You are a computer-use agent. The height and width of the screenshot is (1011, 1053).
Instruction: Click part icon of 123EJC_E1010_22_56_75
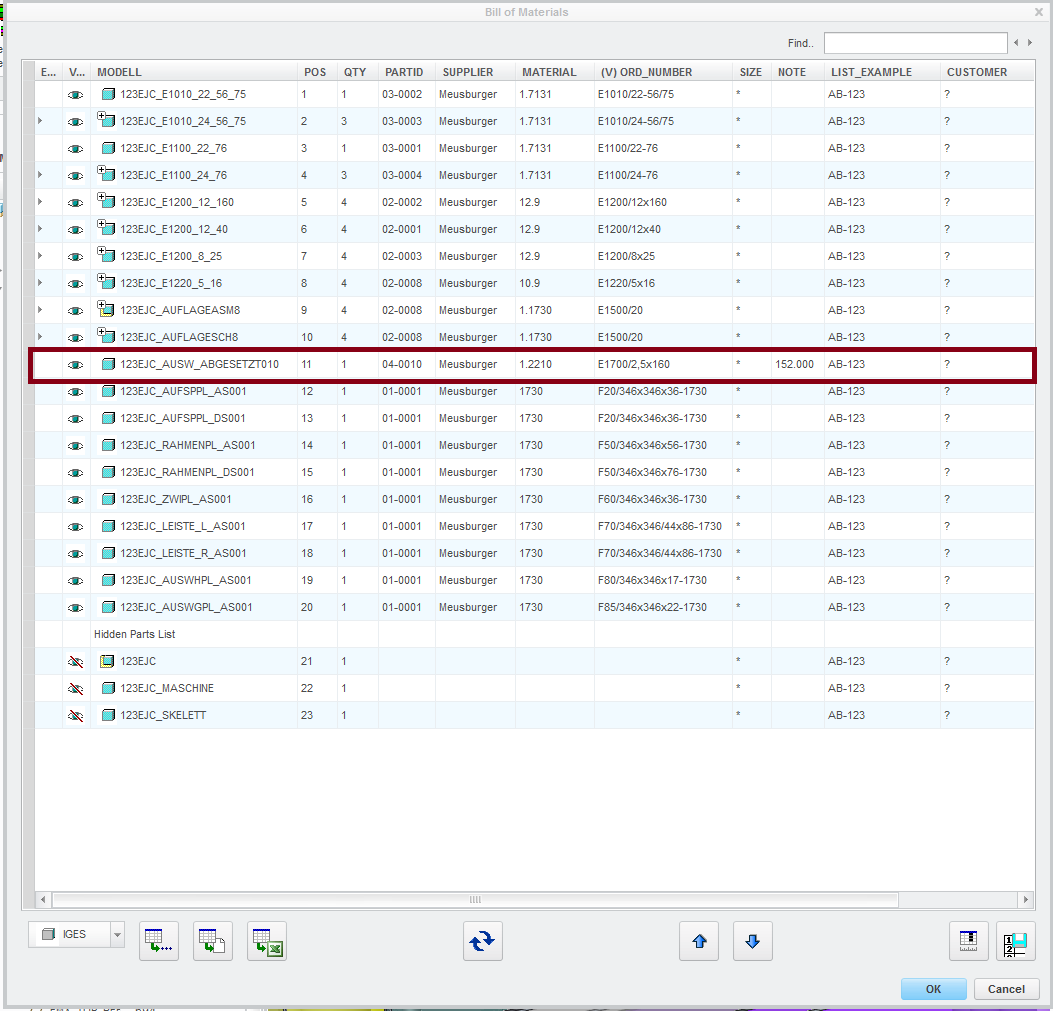point(107,94)
